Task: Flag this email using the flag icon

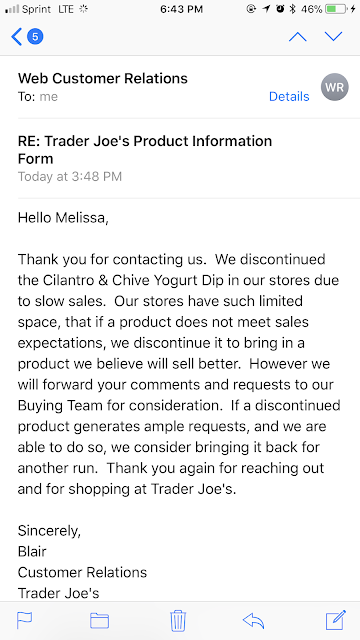Action: click(24, 620)
